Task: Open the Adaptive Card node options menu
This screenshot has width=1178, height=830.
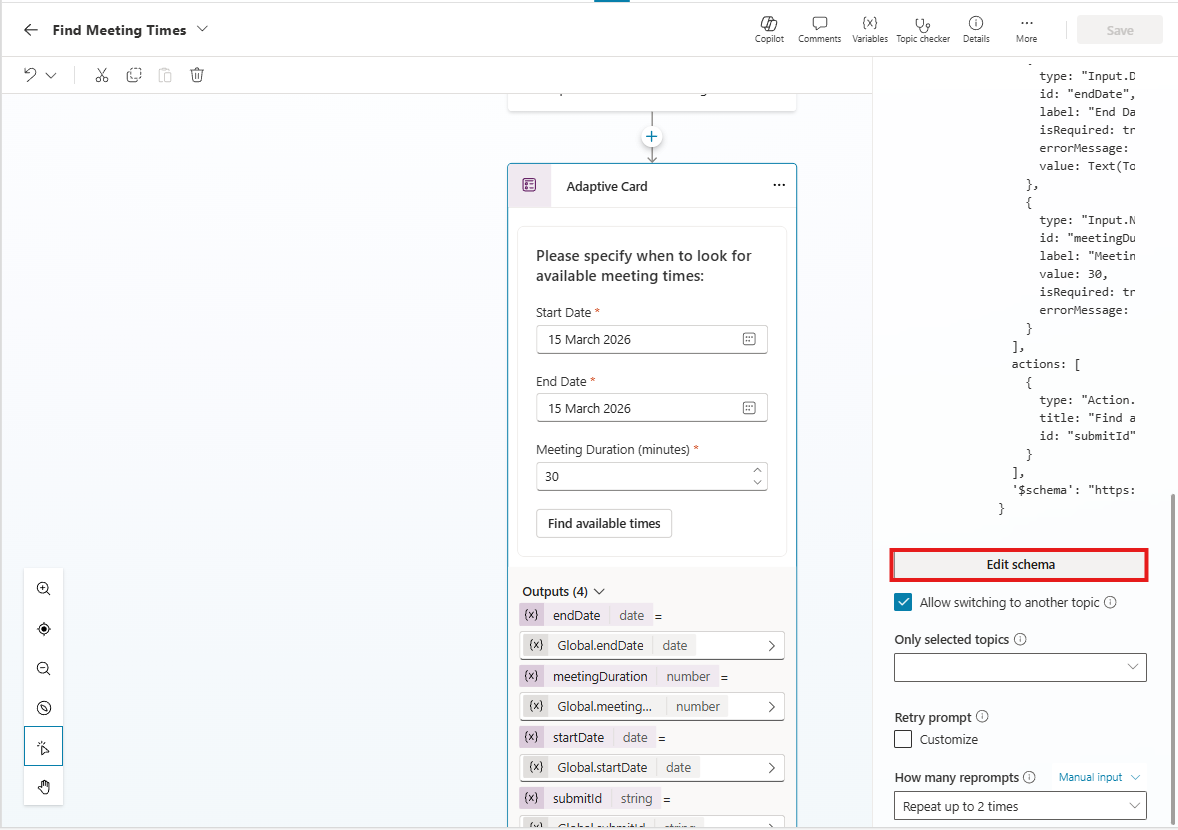Action: tap(779, 185)
